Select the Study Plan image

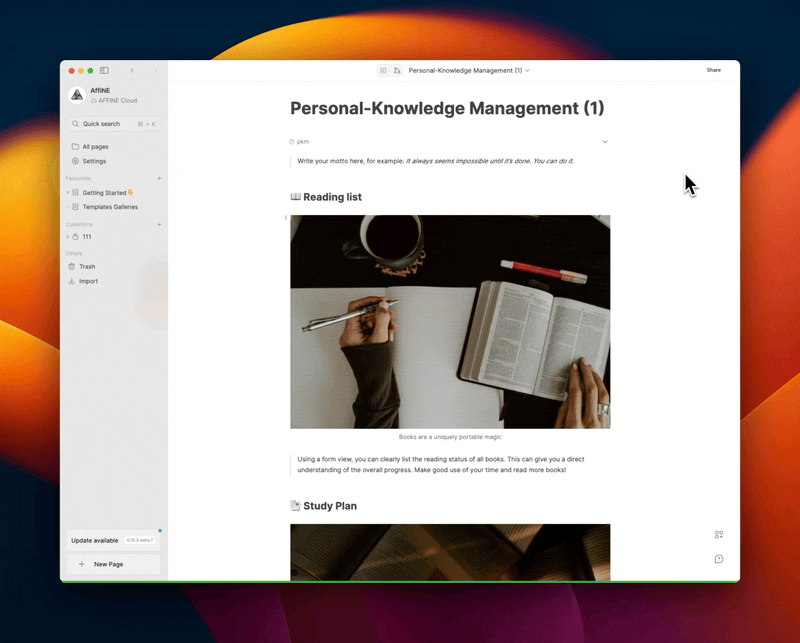pyautogui.click(x=450, y=552)
